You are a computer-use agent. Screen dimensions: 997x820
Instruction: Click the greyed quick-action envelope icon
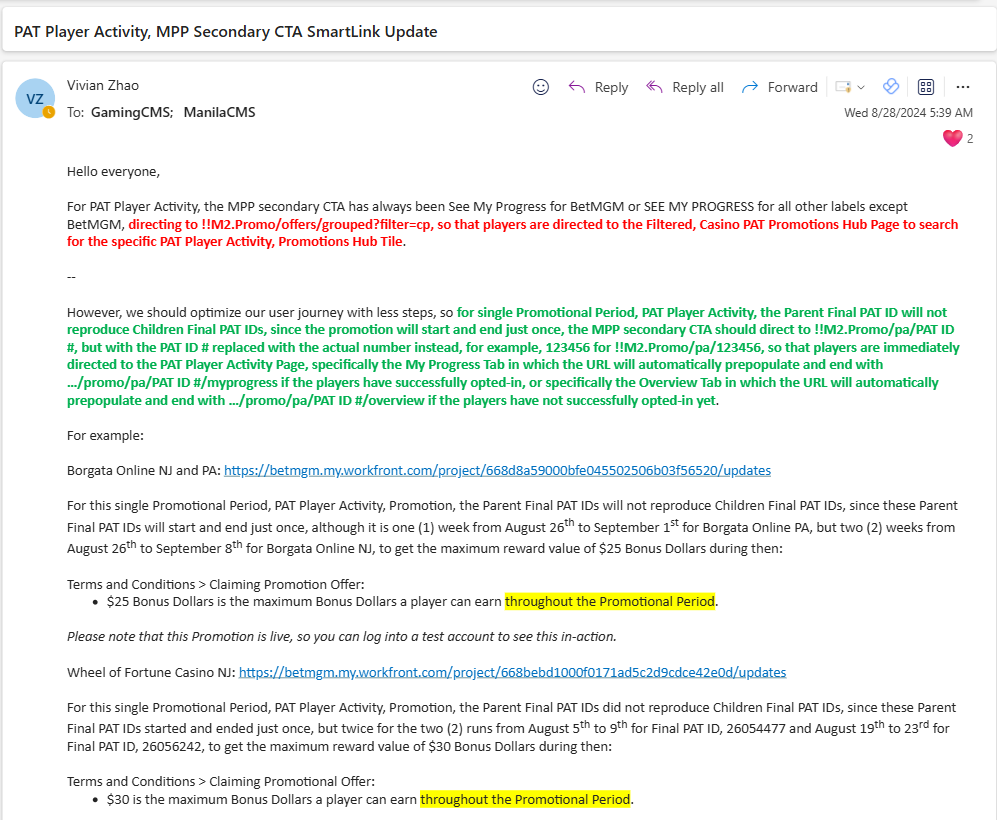[x=843, y=87]
